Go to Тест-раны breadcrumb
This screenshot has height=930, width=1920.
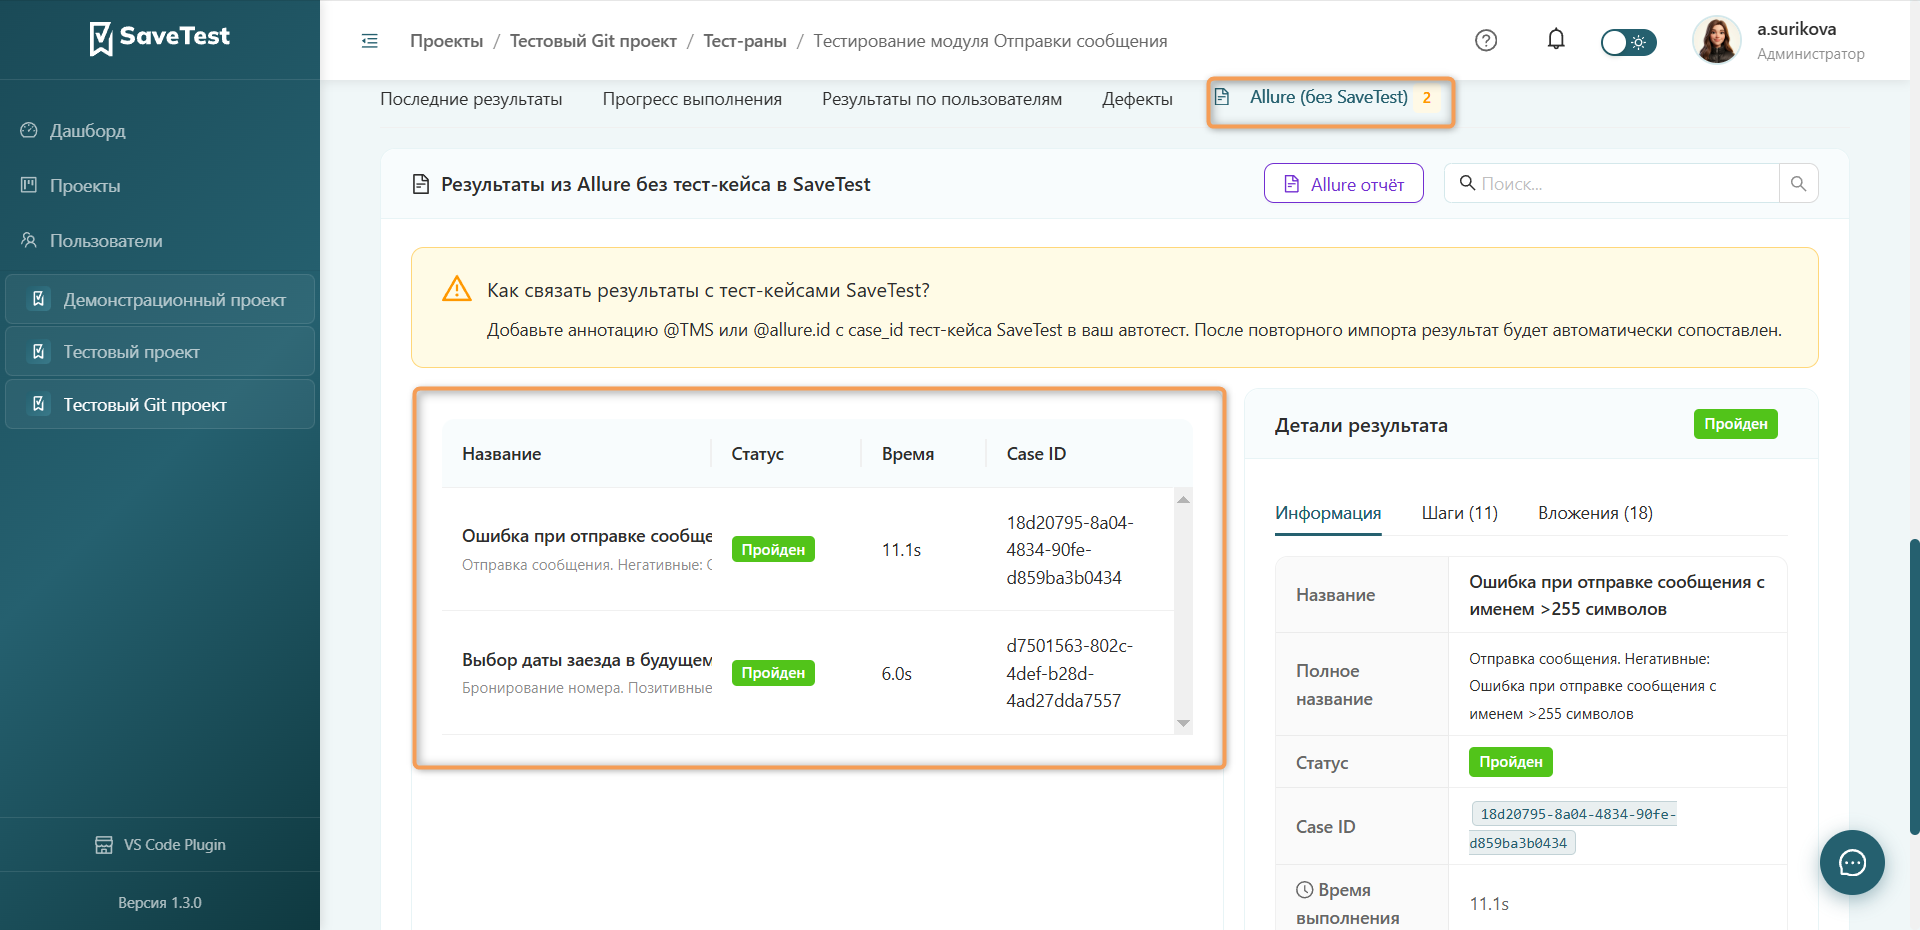click(745, 41)
